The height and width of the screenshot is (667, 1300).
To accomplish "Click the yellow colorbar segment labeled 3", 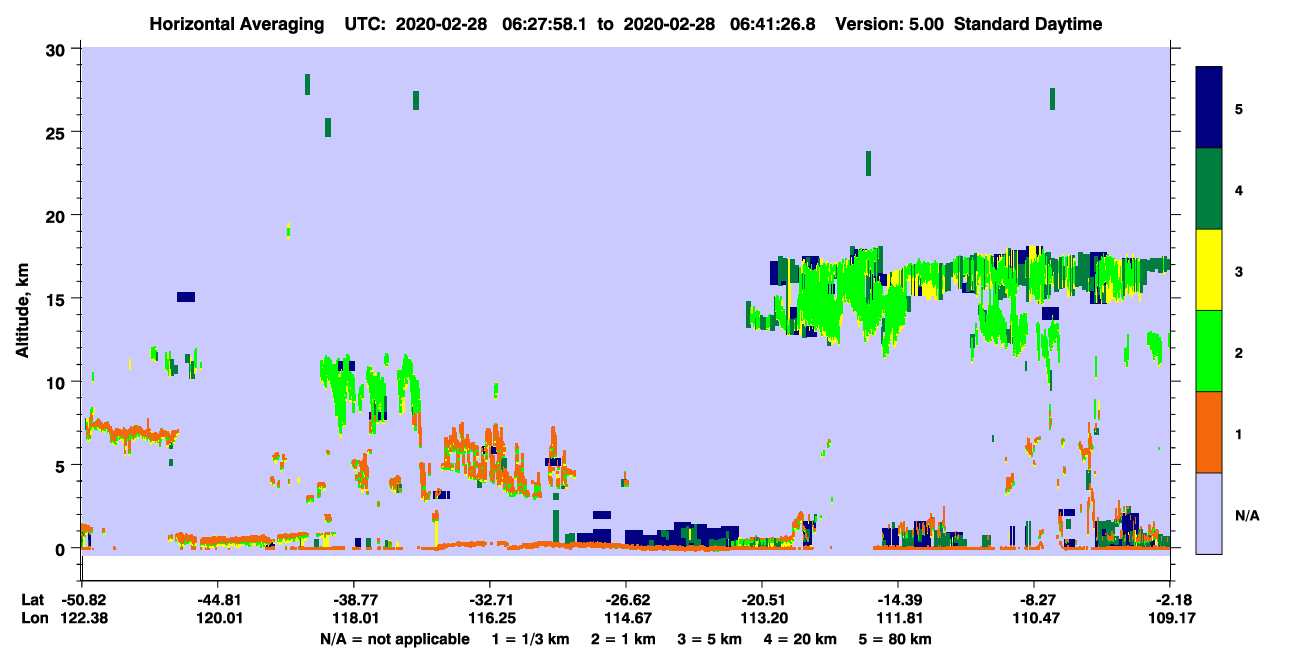I will click(x=1209, y=270).
